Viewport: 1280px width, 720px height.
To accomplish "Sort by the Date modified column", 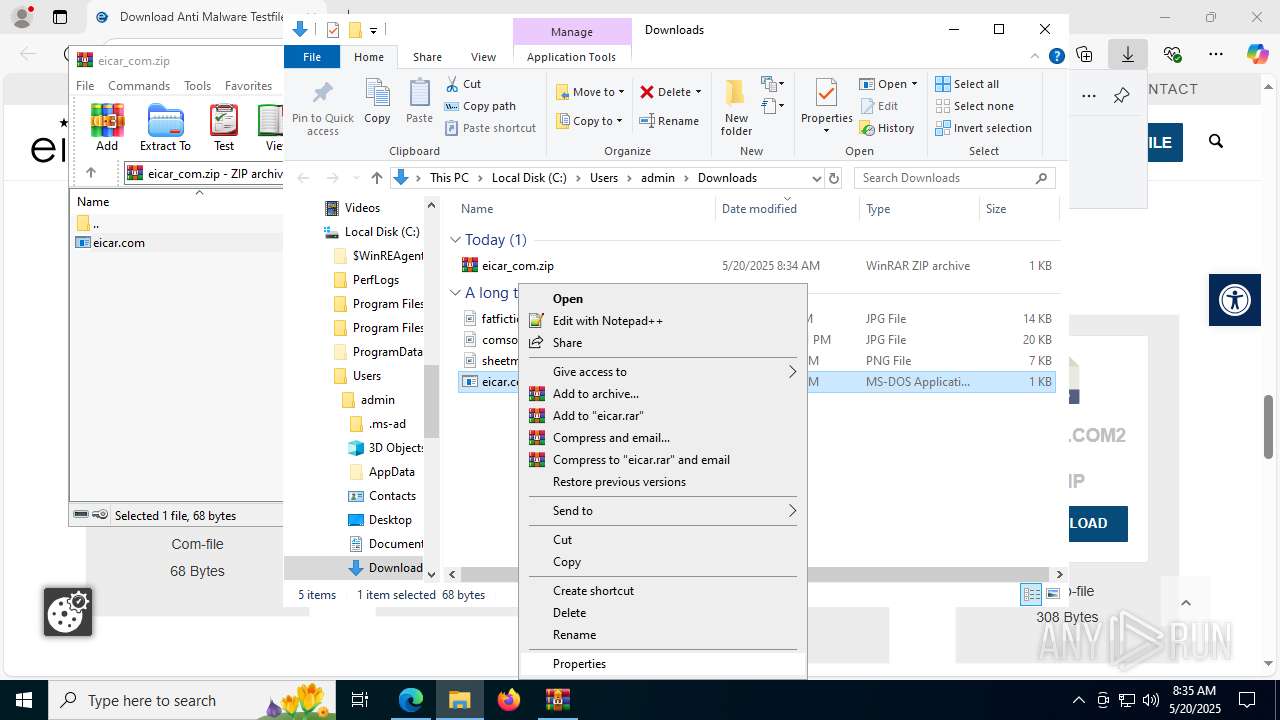I will 759,209.
